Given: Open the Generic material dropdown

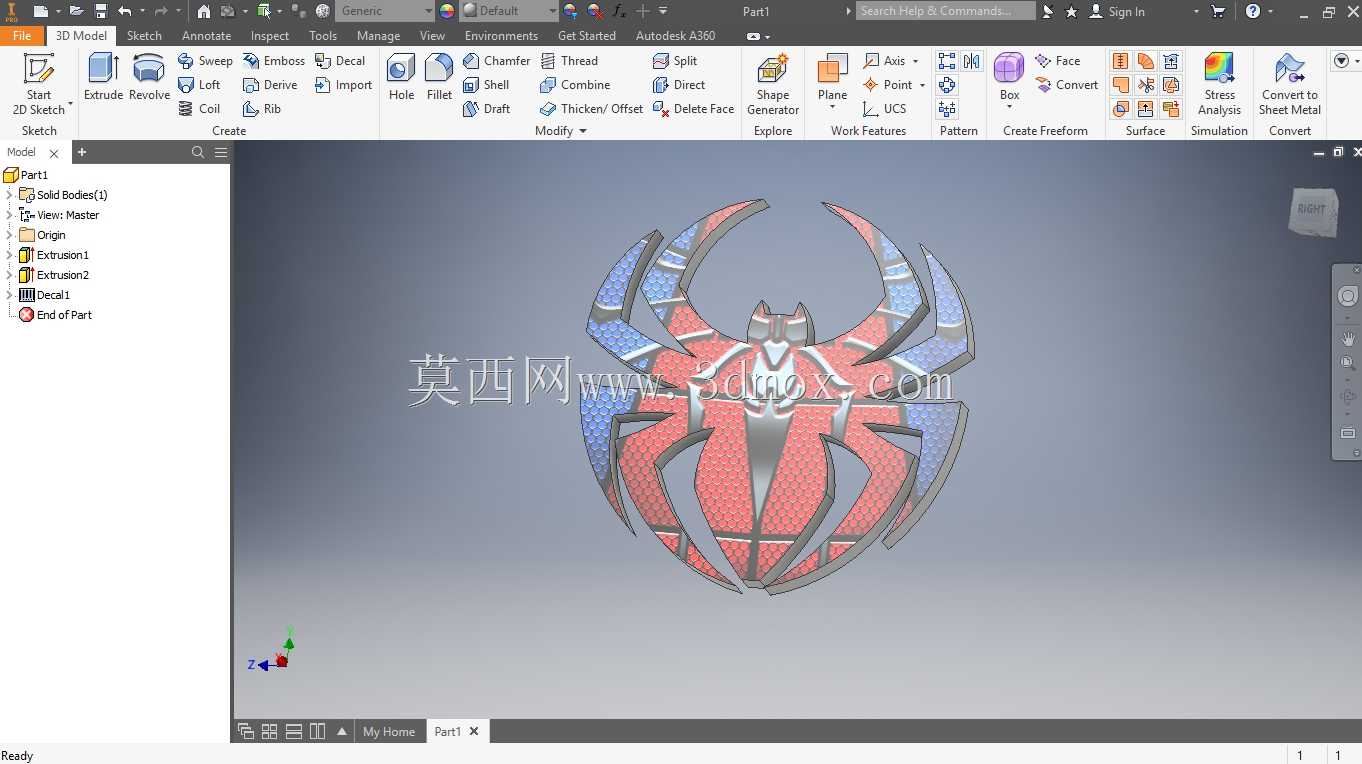Looking at the screenshot, I should coord(428,11).
